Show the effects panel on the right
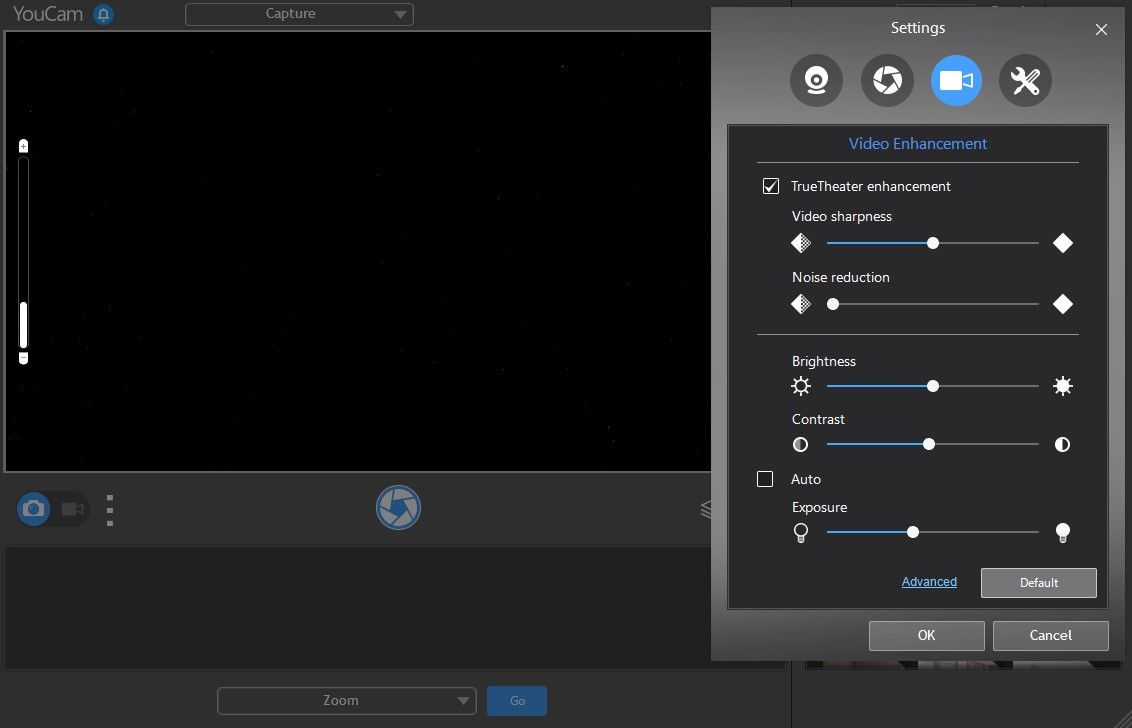This screenshot has width=1132, height=728. (708, 509)
